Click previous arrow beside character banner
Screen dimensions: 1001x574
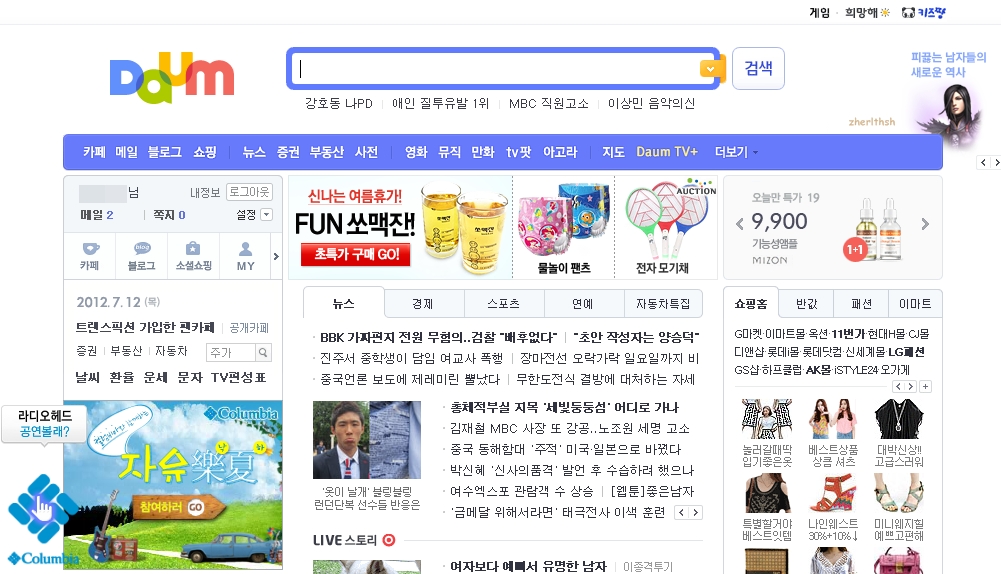pos(984,162)
